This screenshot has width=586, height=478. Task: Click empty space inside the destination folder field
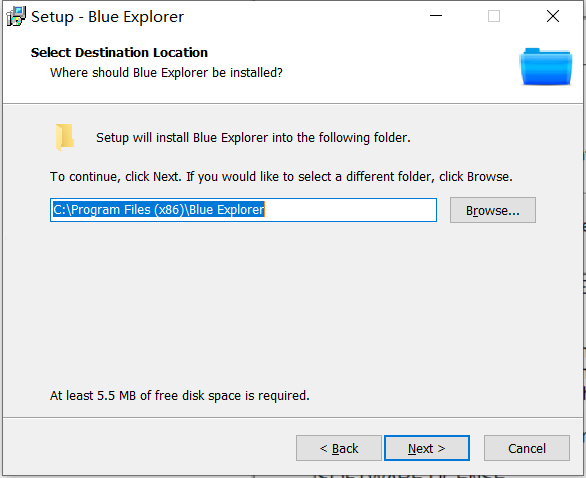tap(350, 210)
